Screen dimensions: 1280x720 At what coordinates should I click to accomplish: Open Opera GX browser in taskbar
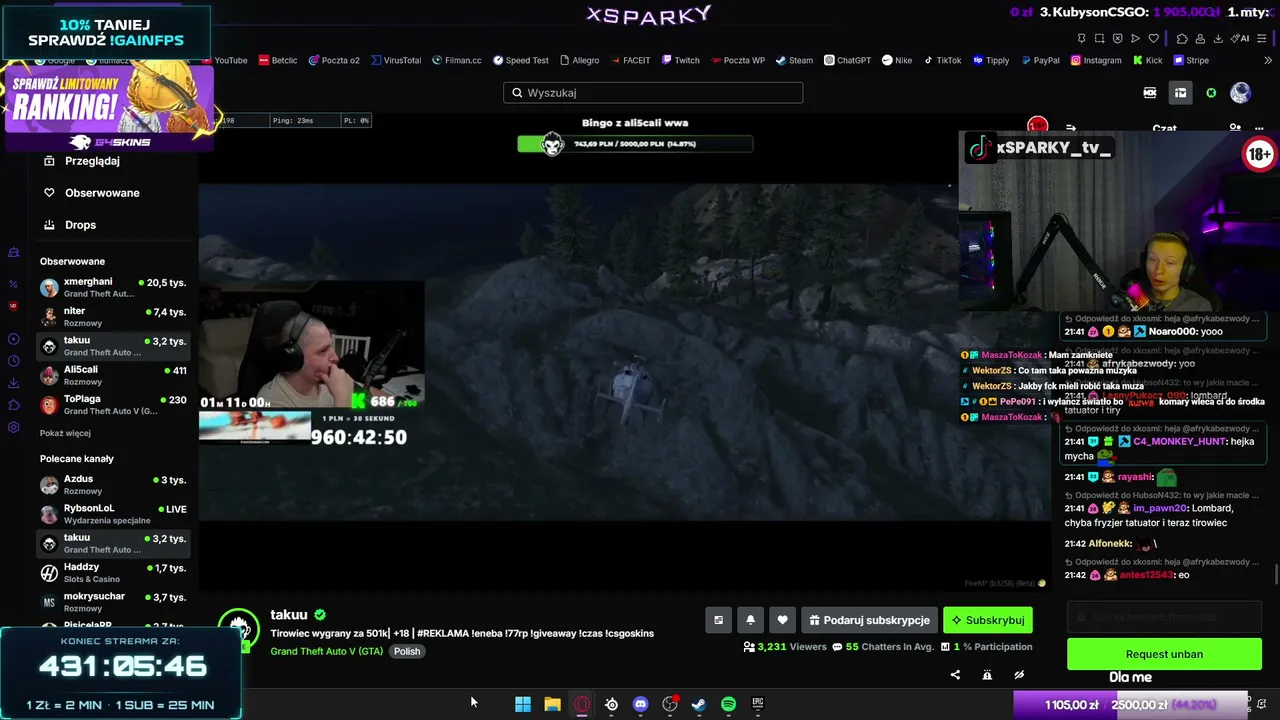(x=582, y=704)
